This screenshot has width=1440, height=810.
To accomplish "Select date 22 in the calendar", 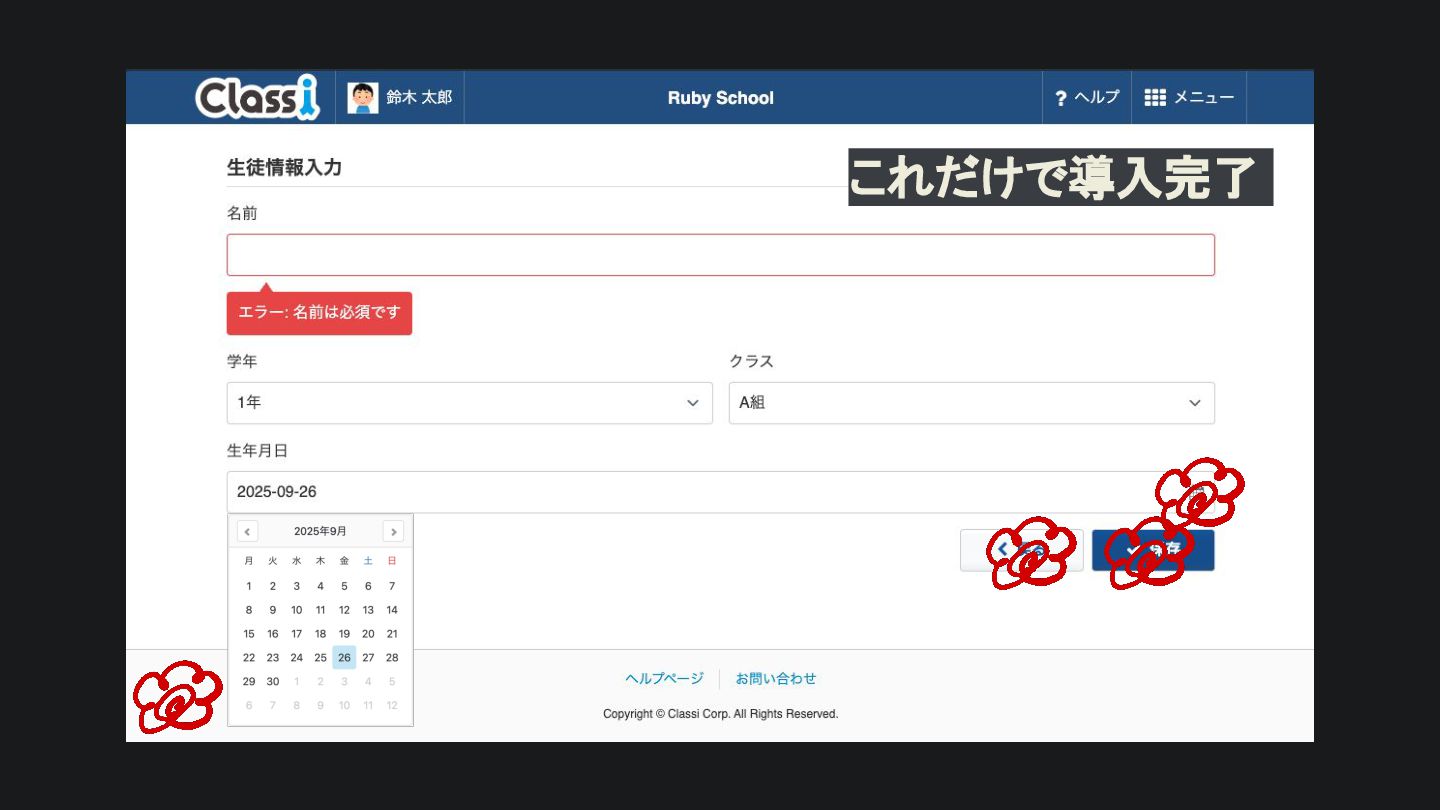I will [249, 658].
